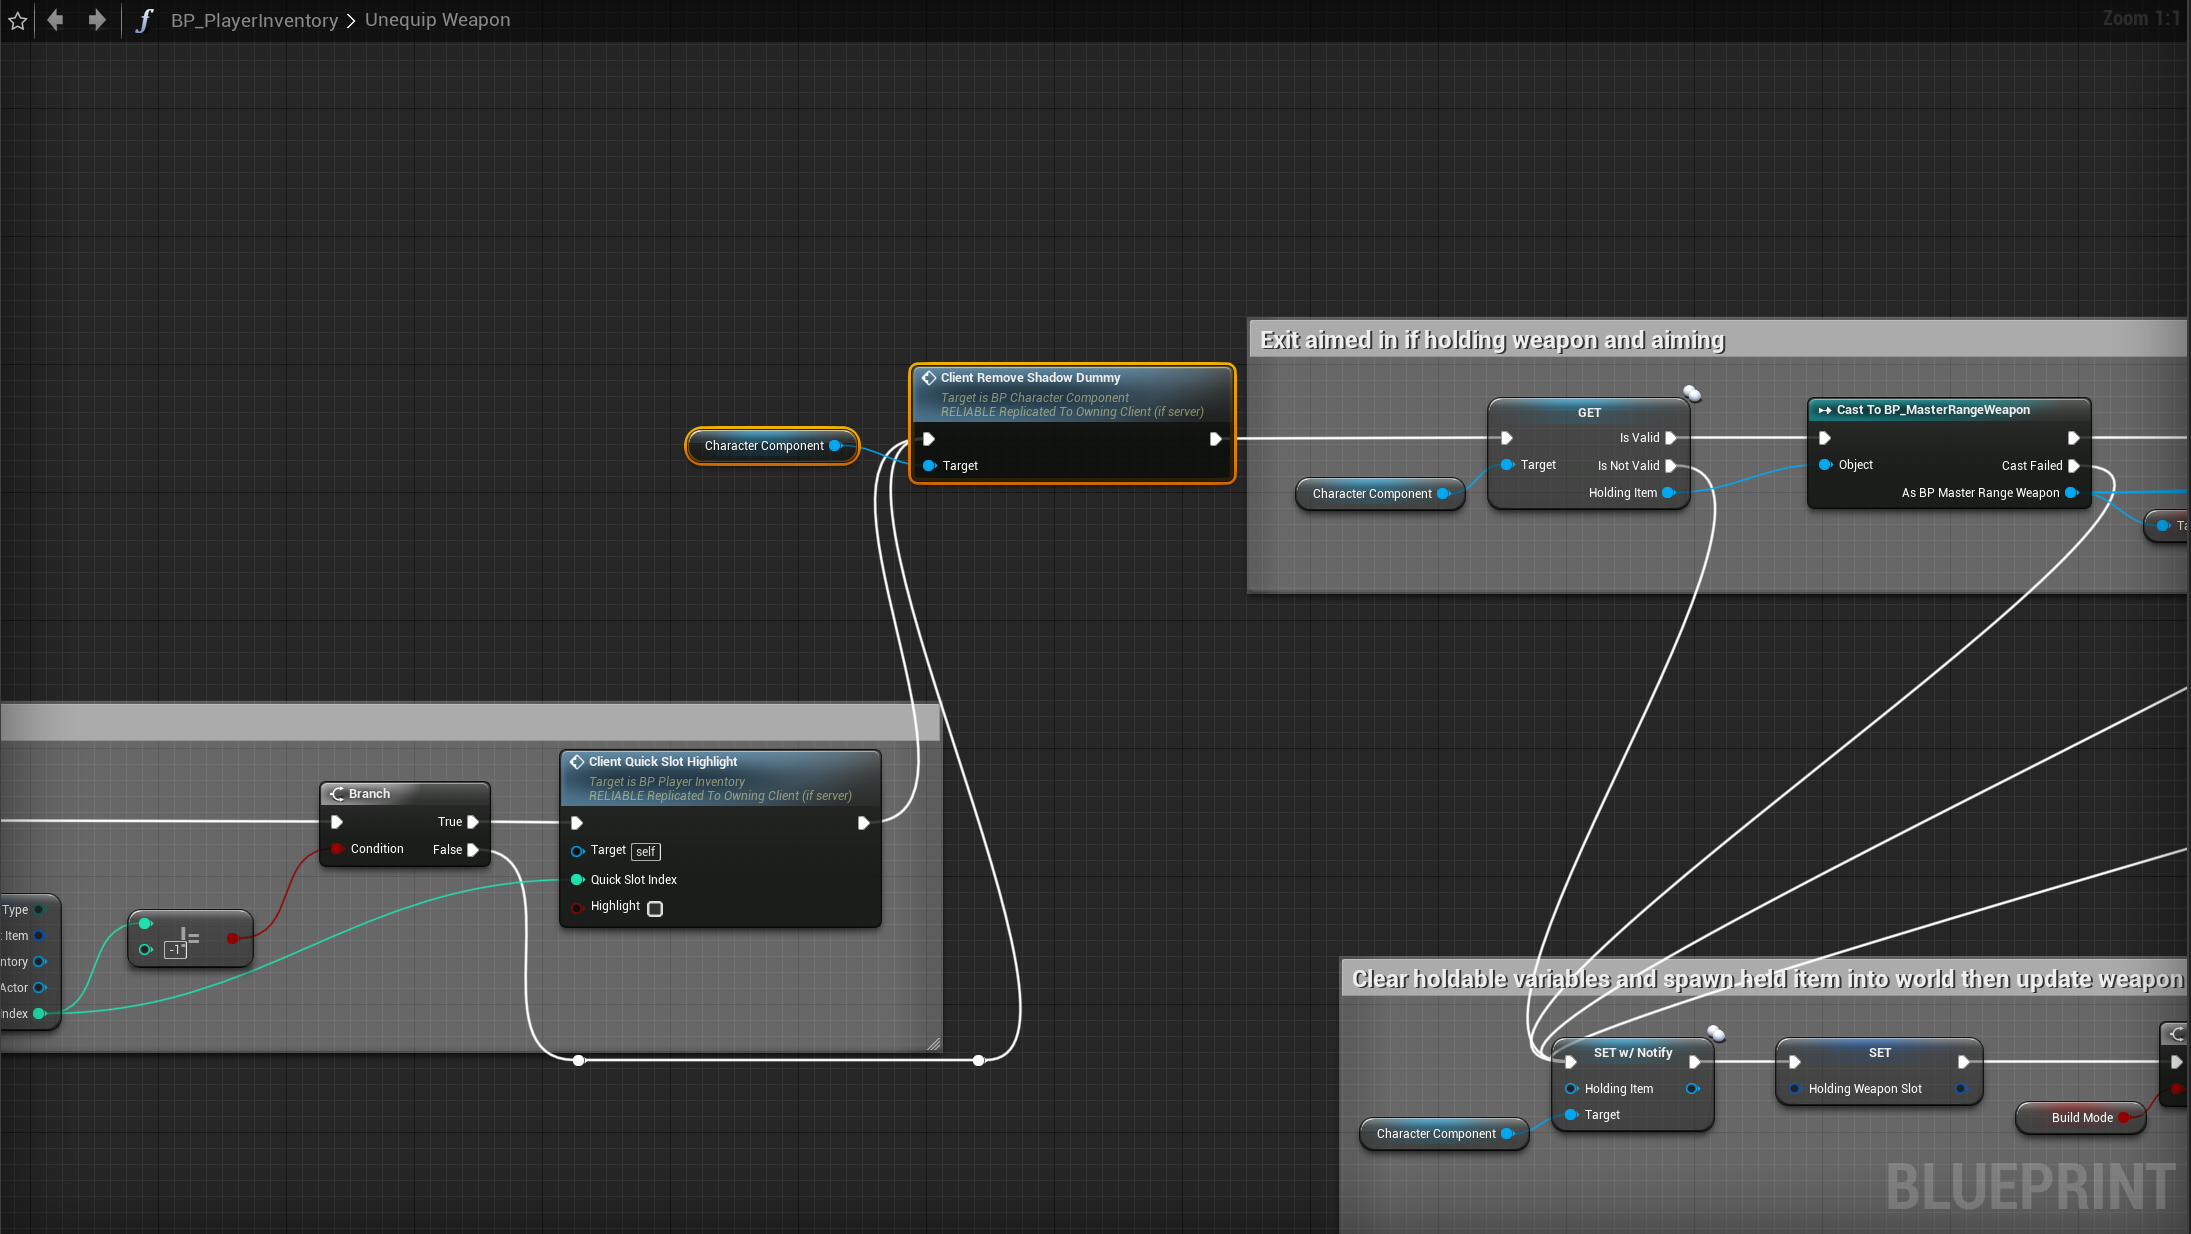Click the Cast To BP_MasterRangeWeapon node icon
The width and height of the screenshot is (2191, 1234).
(x=1824, y=410)
